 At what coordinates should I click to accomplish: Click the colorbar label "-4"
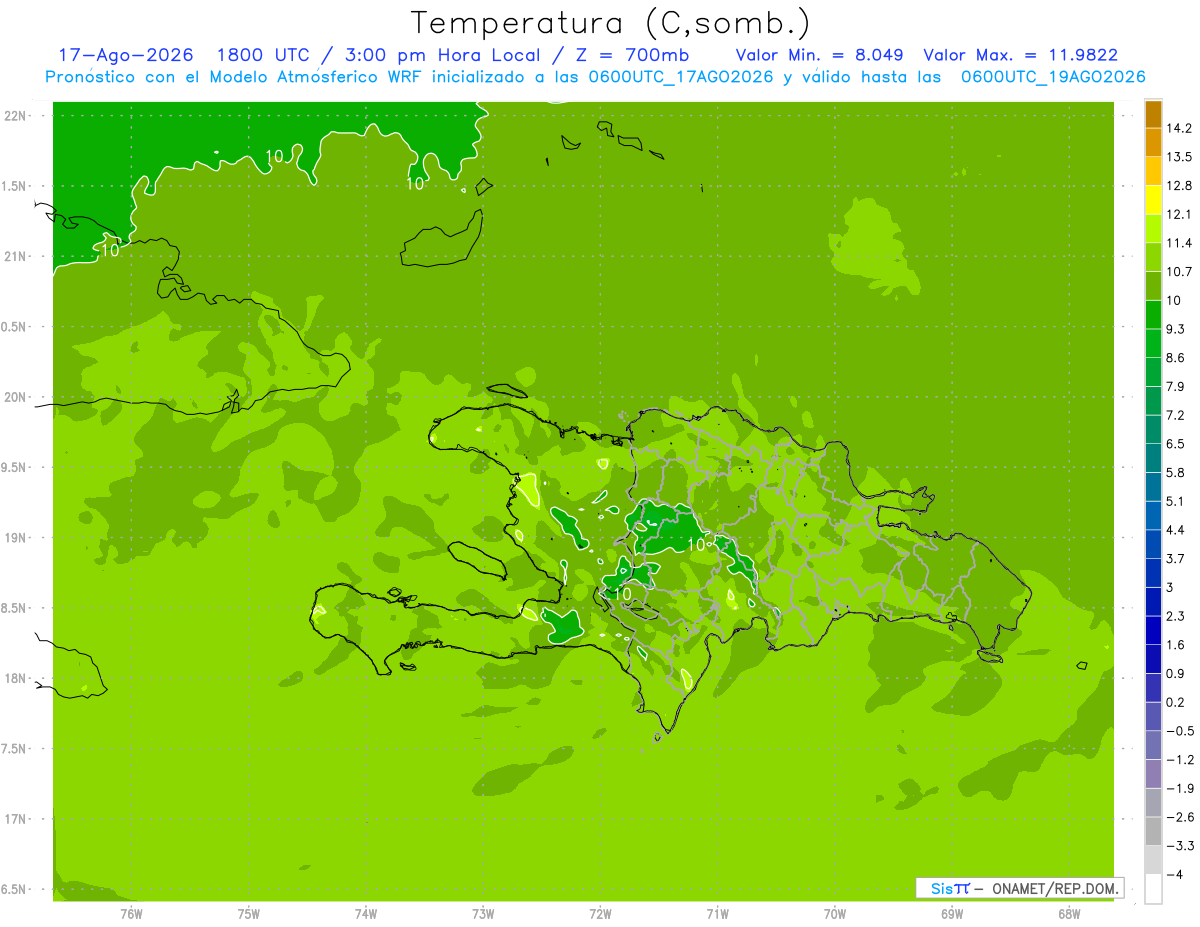1174,875
